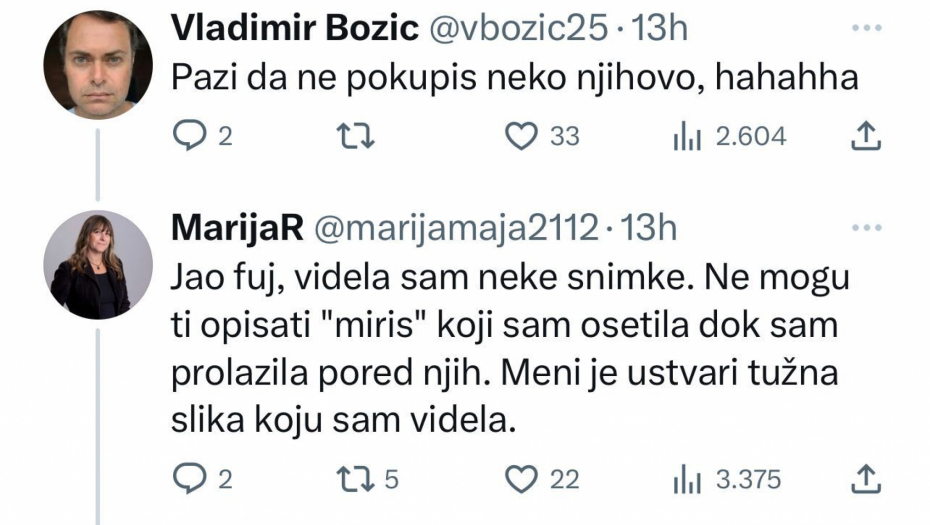Screen dimensions: 930x525
Task: Open MarijaR display name link
Action: (238, 229)
